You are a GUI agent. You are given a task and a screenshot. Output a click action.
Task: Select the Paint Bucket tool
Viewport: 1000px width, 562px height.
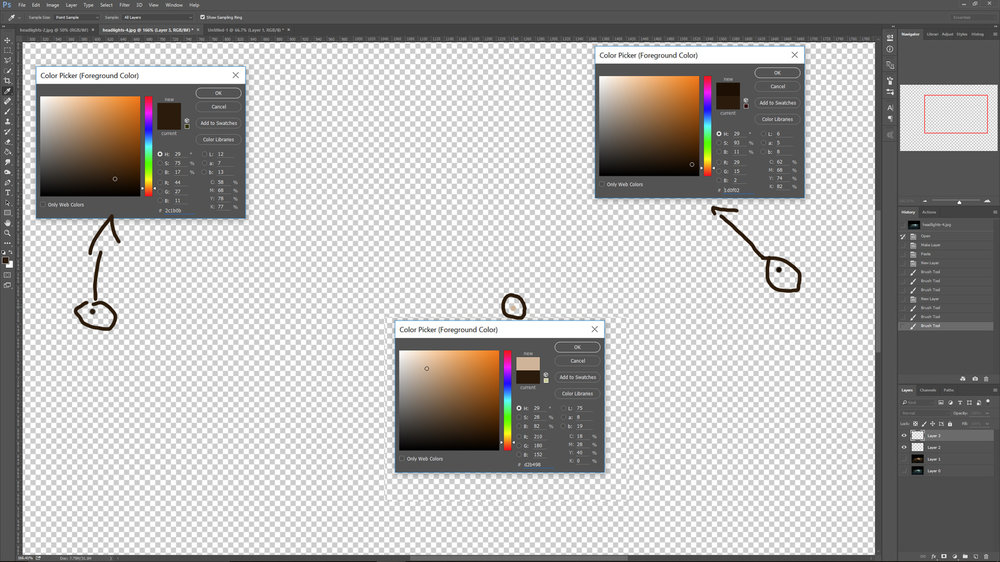click(8, 152)
